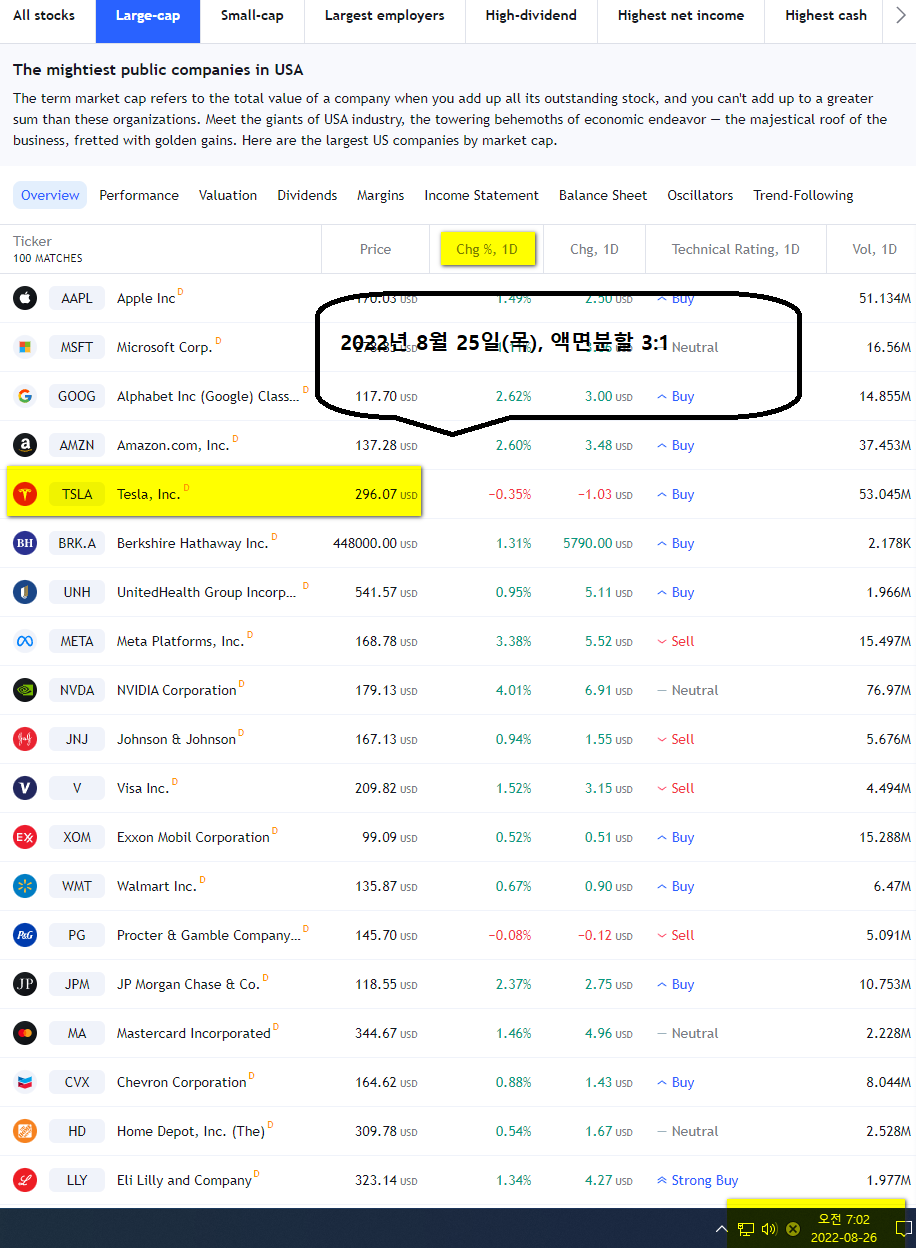Switch to the Oscillators column set
916x1248 pixels.
[700, 195]
